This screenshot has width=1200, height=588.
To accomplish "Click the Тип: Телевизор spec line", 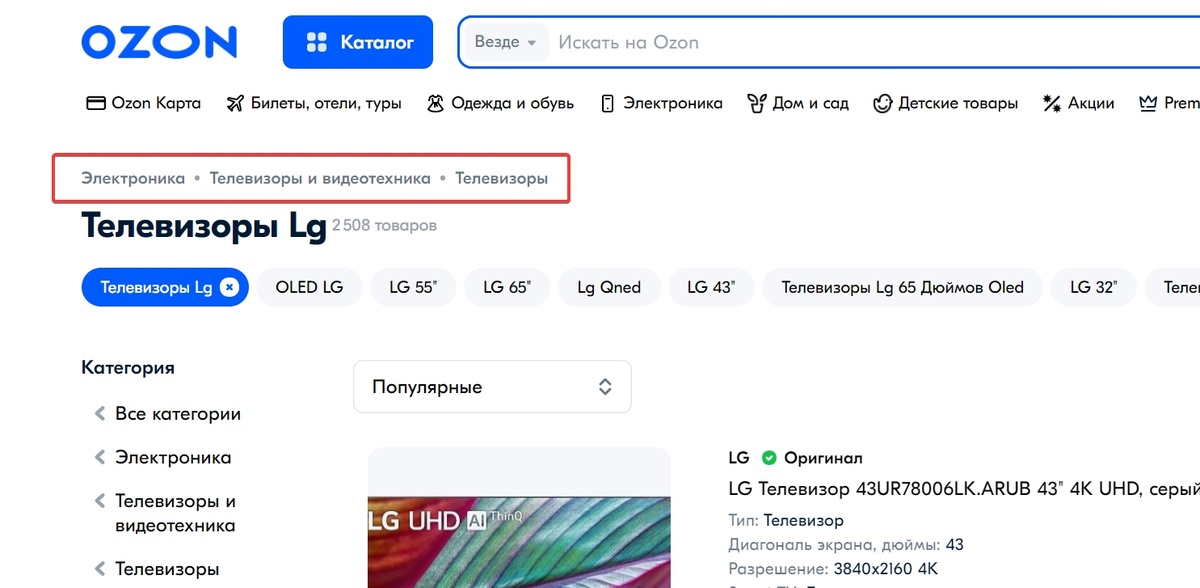I will point(786,520).
